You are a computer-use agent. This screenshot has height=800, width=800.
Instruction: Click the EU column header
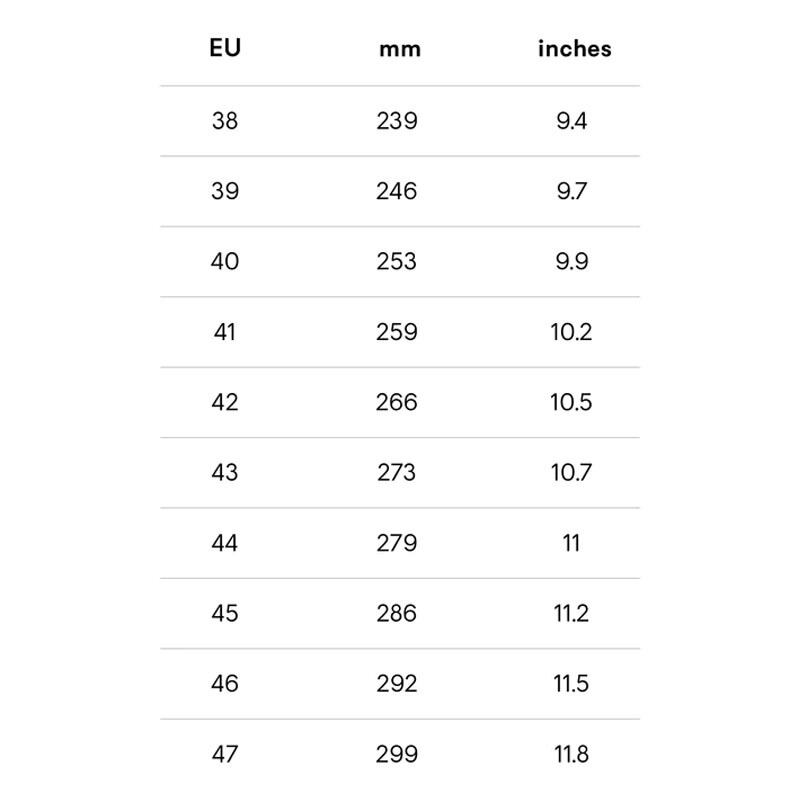225,47
